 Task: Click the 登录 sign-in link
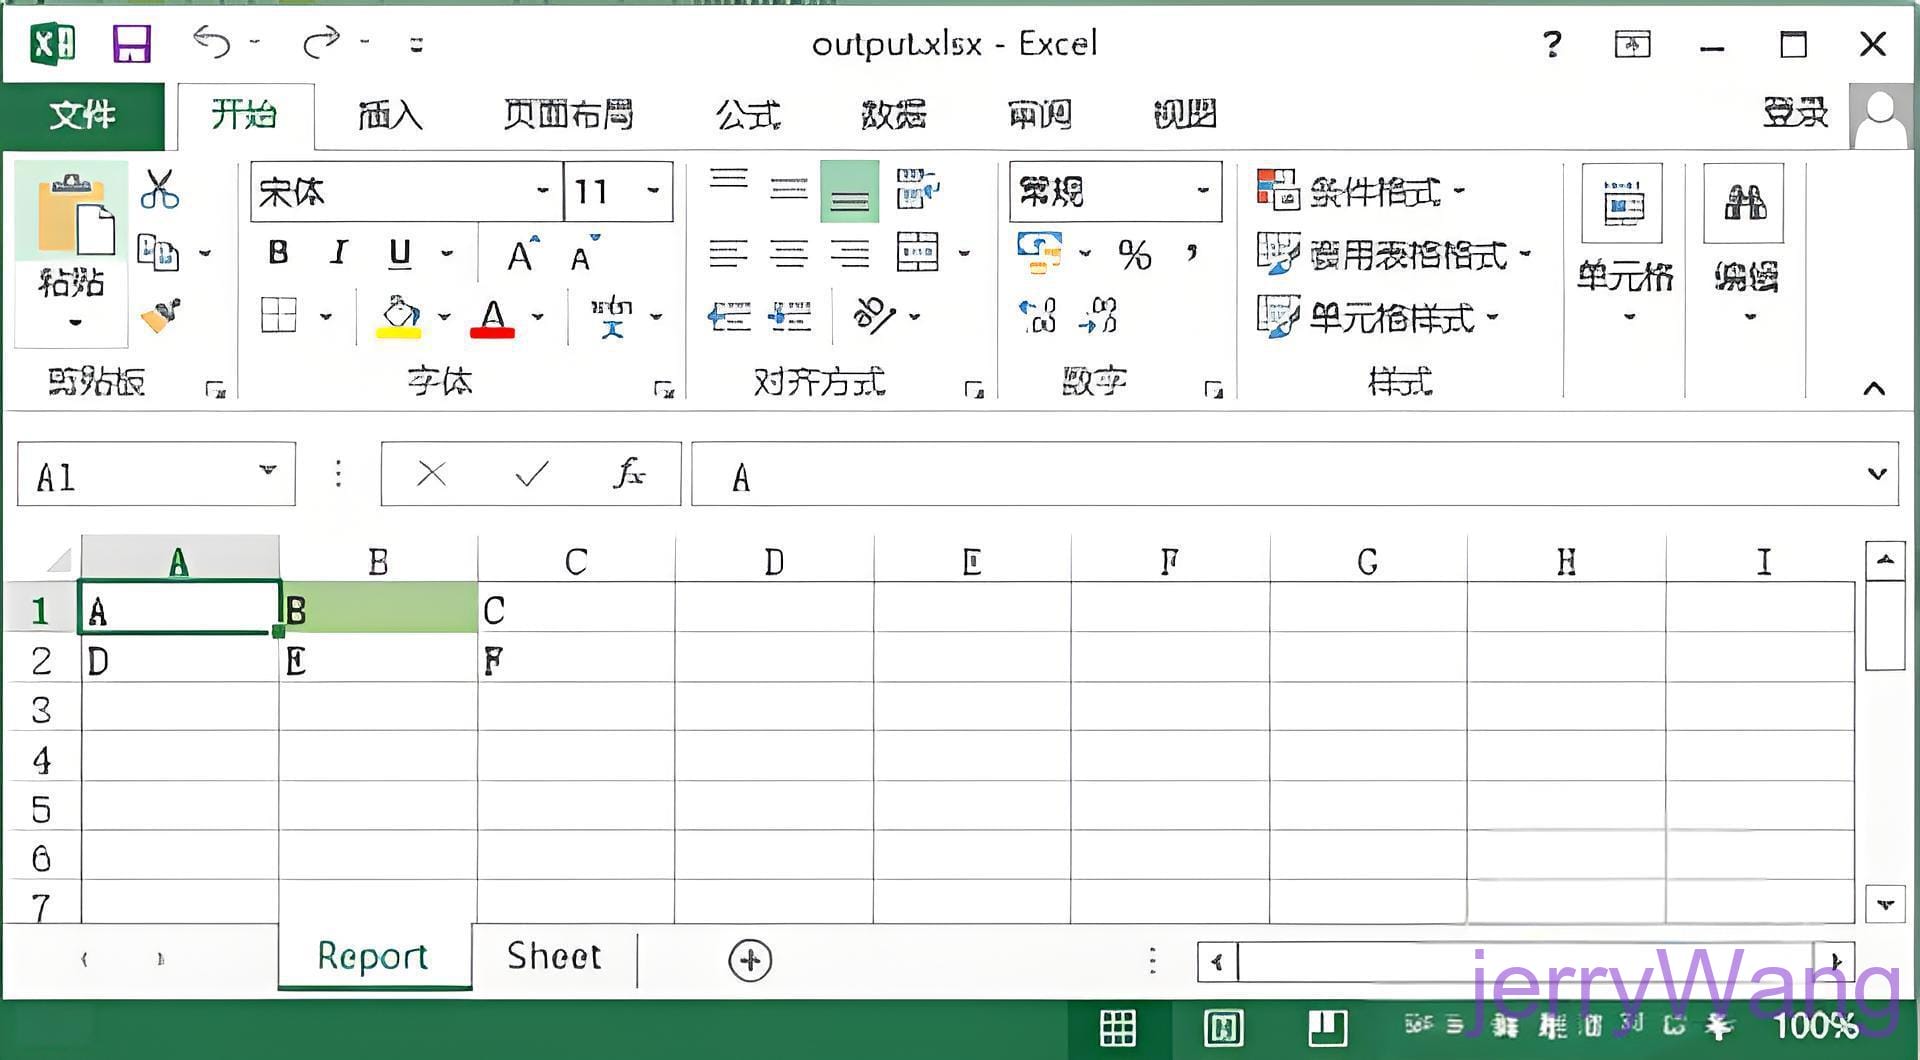(1794, 113)
